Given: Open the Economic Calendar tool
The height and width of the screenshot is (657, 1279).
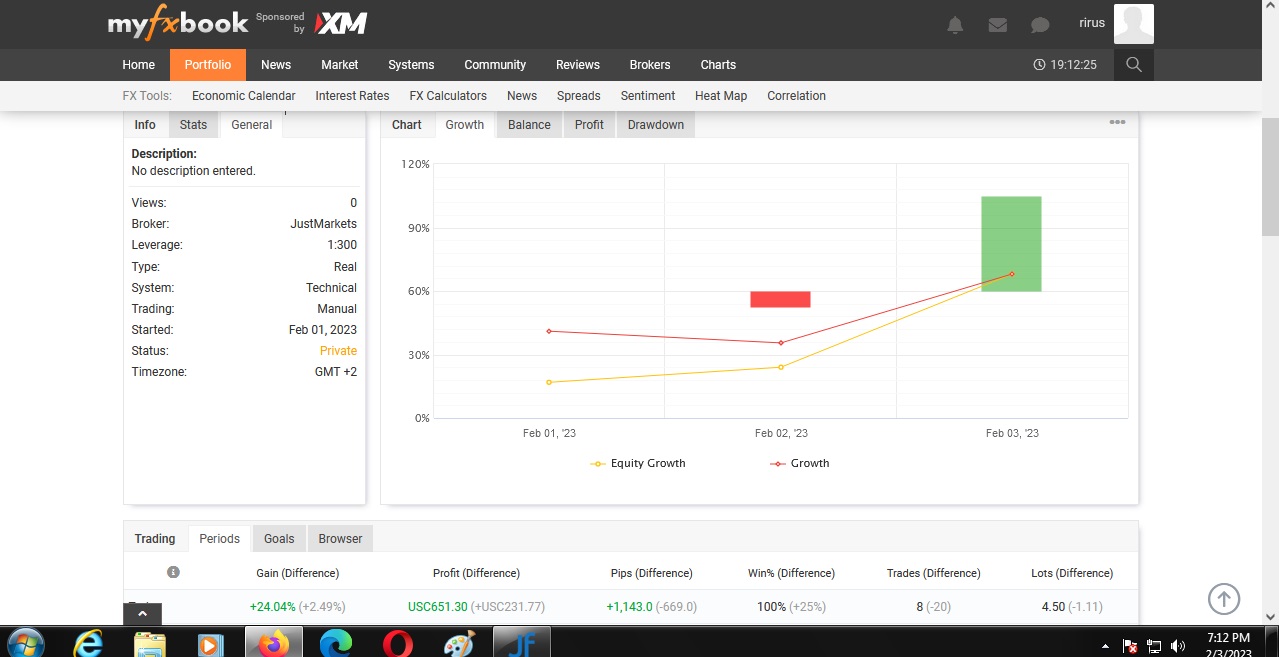Looking at the screenshot, I should coord(244,96).
